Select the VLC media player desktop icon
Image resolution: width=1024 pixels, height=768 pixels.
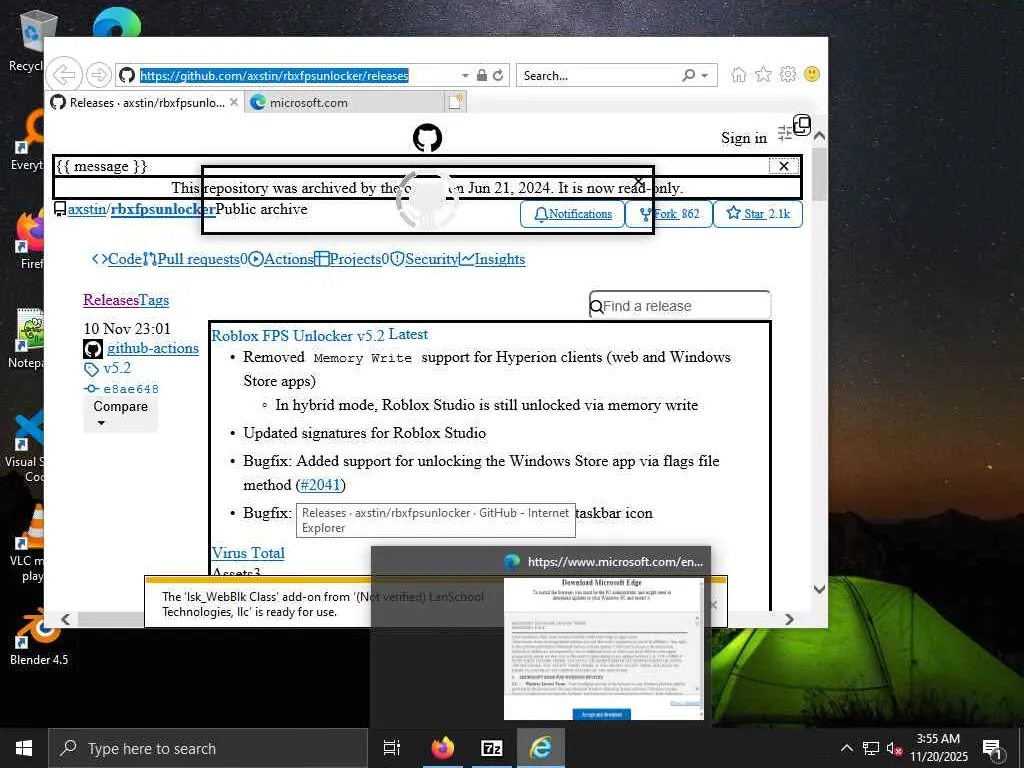click(x=27, y=543)
